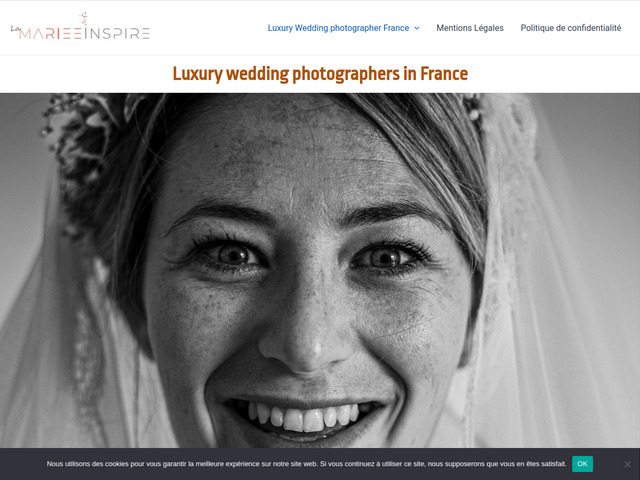Click the word photographers in the orange heading

346,75
